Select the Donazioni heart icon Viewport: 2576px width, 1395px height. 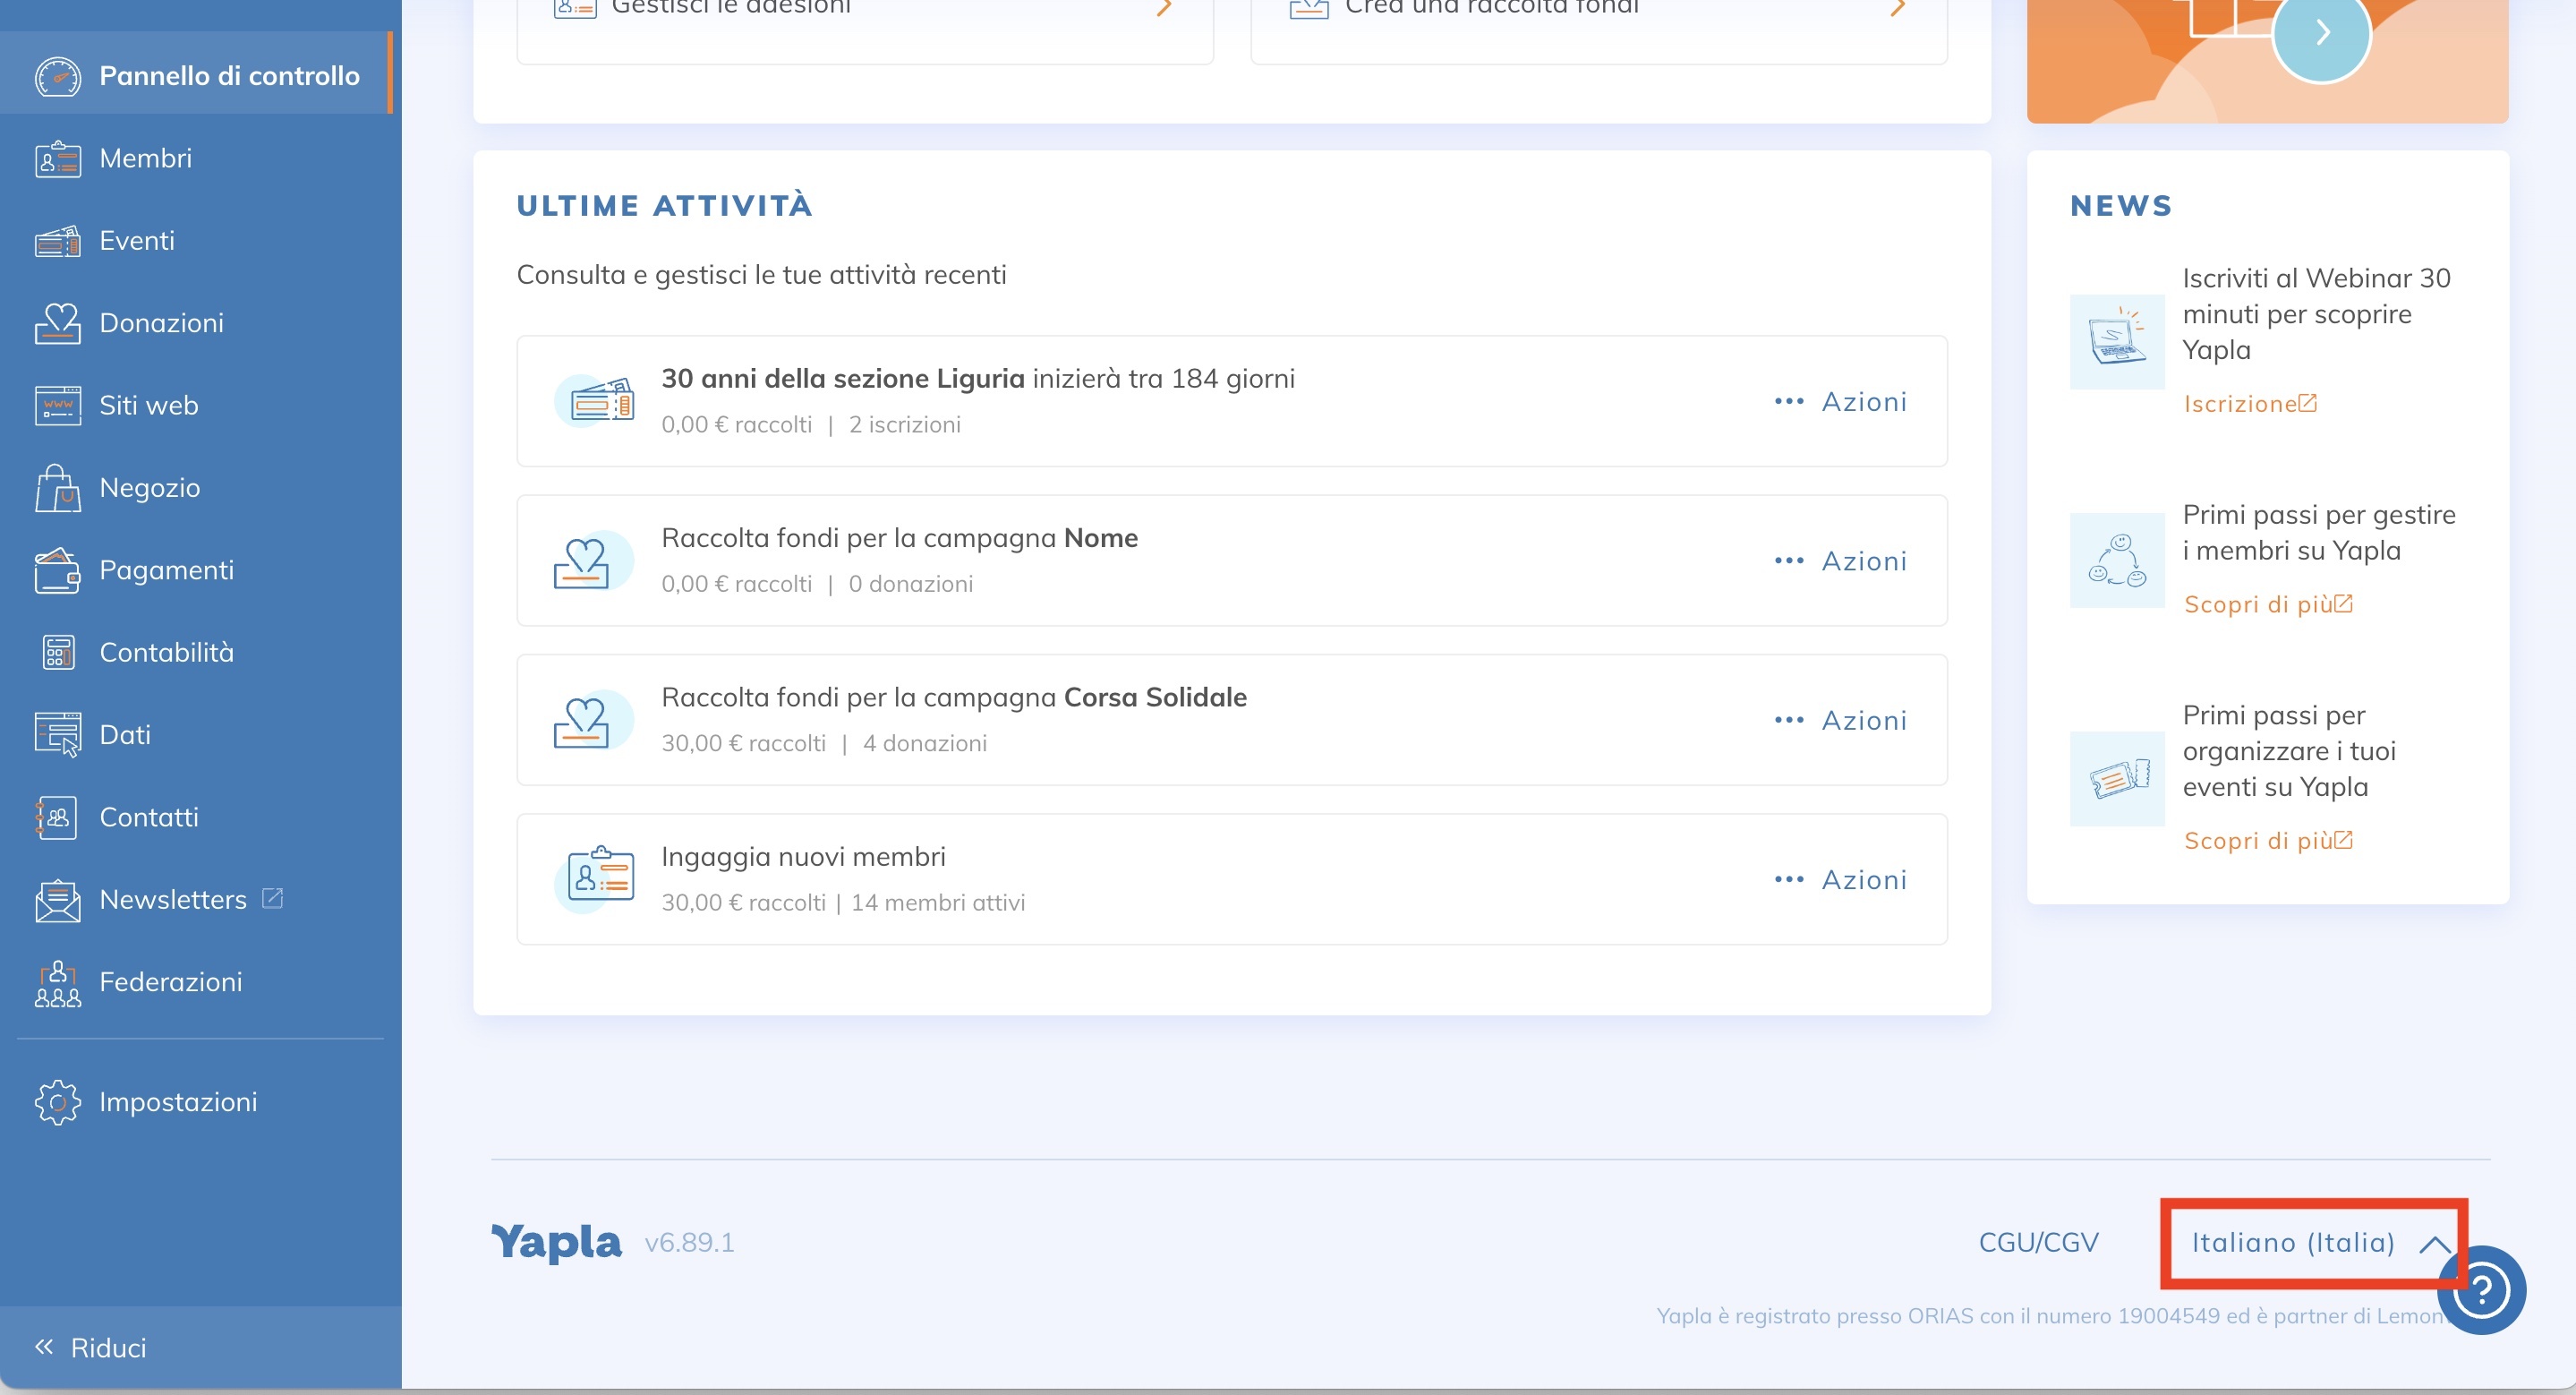(x=57, y=323)
